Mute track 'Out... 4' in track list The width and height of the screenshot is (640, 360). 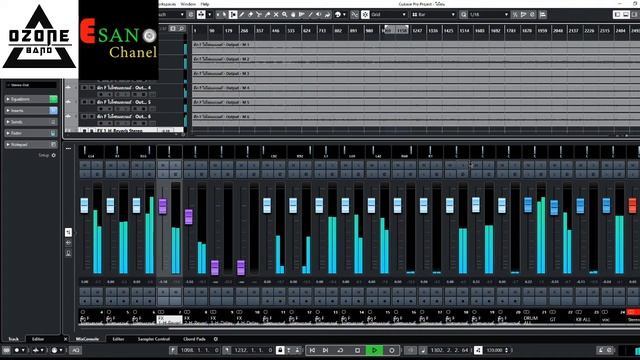coord(84,87)
